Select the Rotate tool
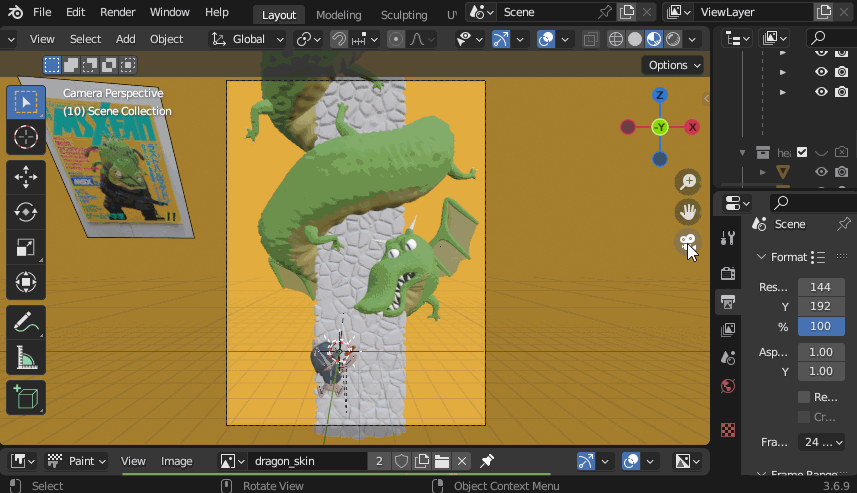This screenshot has height=493, width=857. (x=26, y=213)
